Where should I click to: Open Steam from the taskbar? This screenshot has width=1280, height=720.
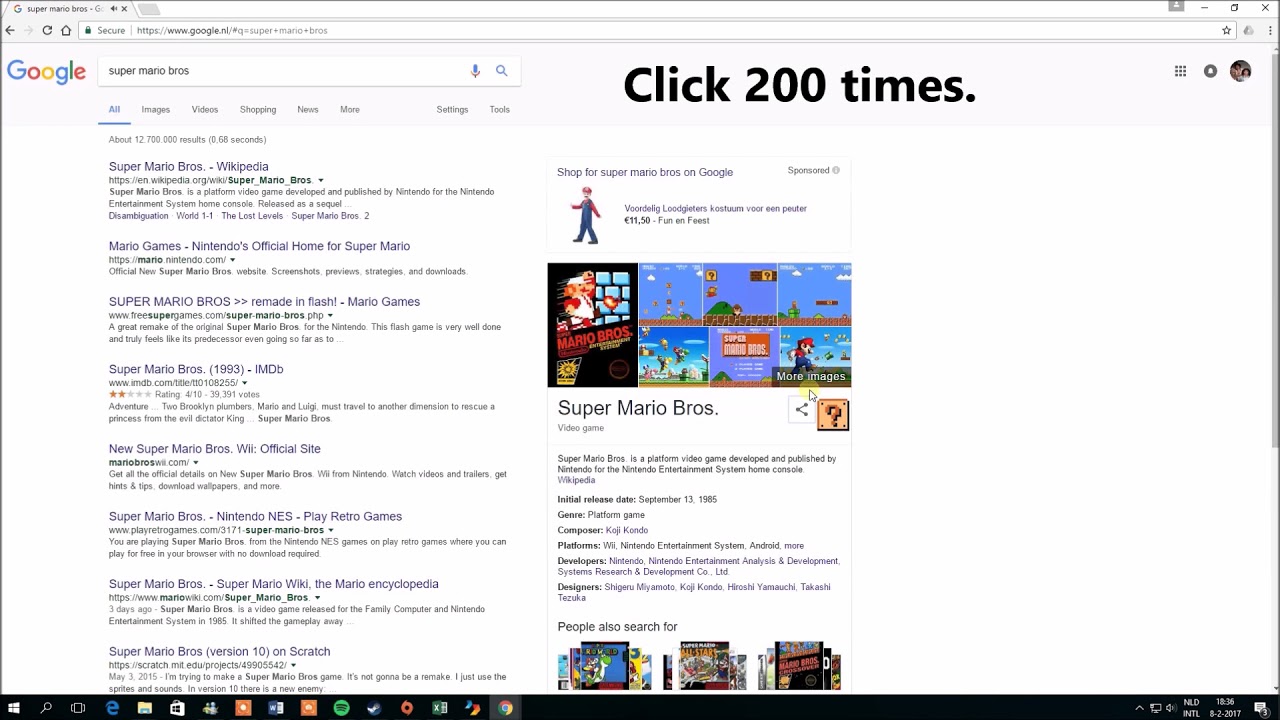click(x=374, y=708)
